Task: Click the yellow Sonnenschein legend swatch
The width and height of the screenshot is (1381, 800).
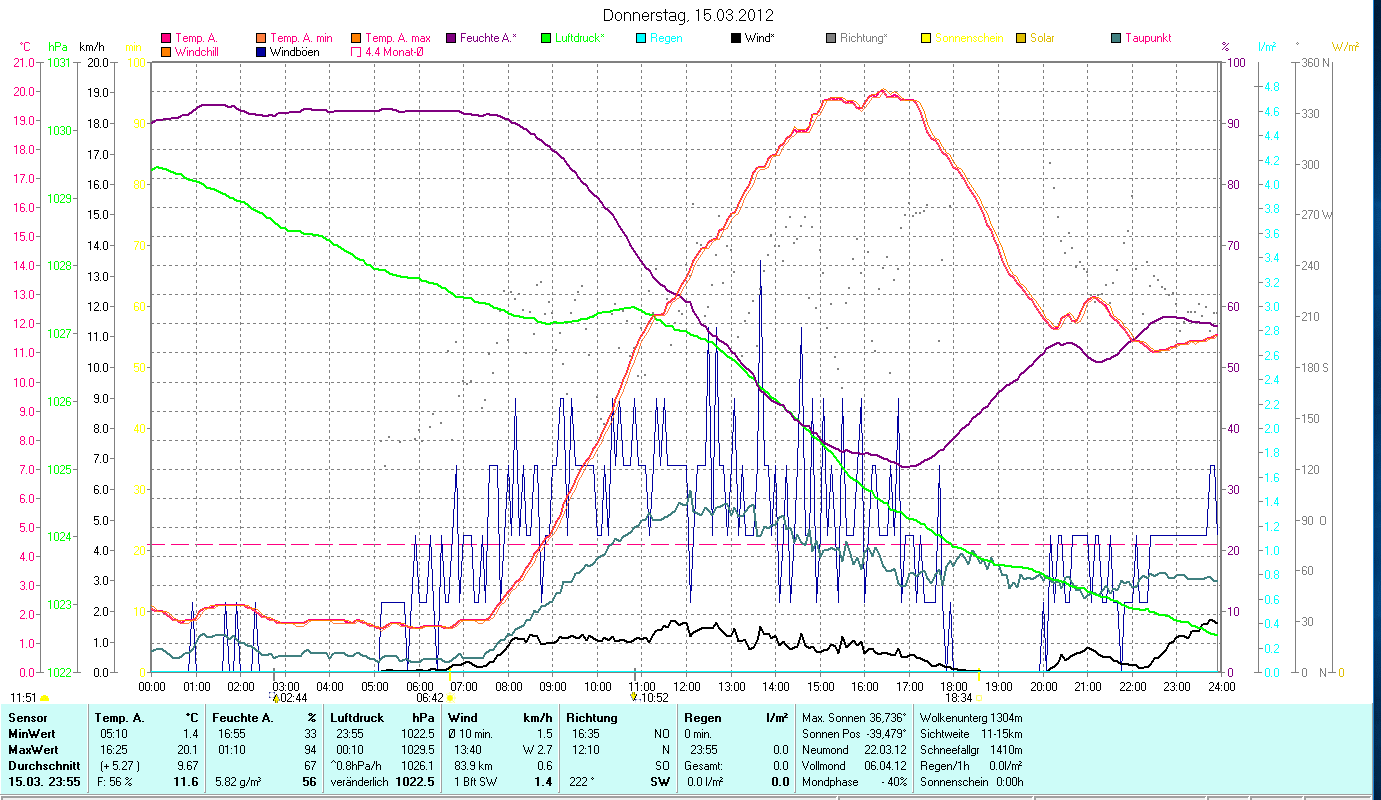Action: (926, 38)
